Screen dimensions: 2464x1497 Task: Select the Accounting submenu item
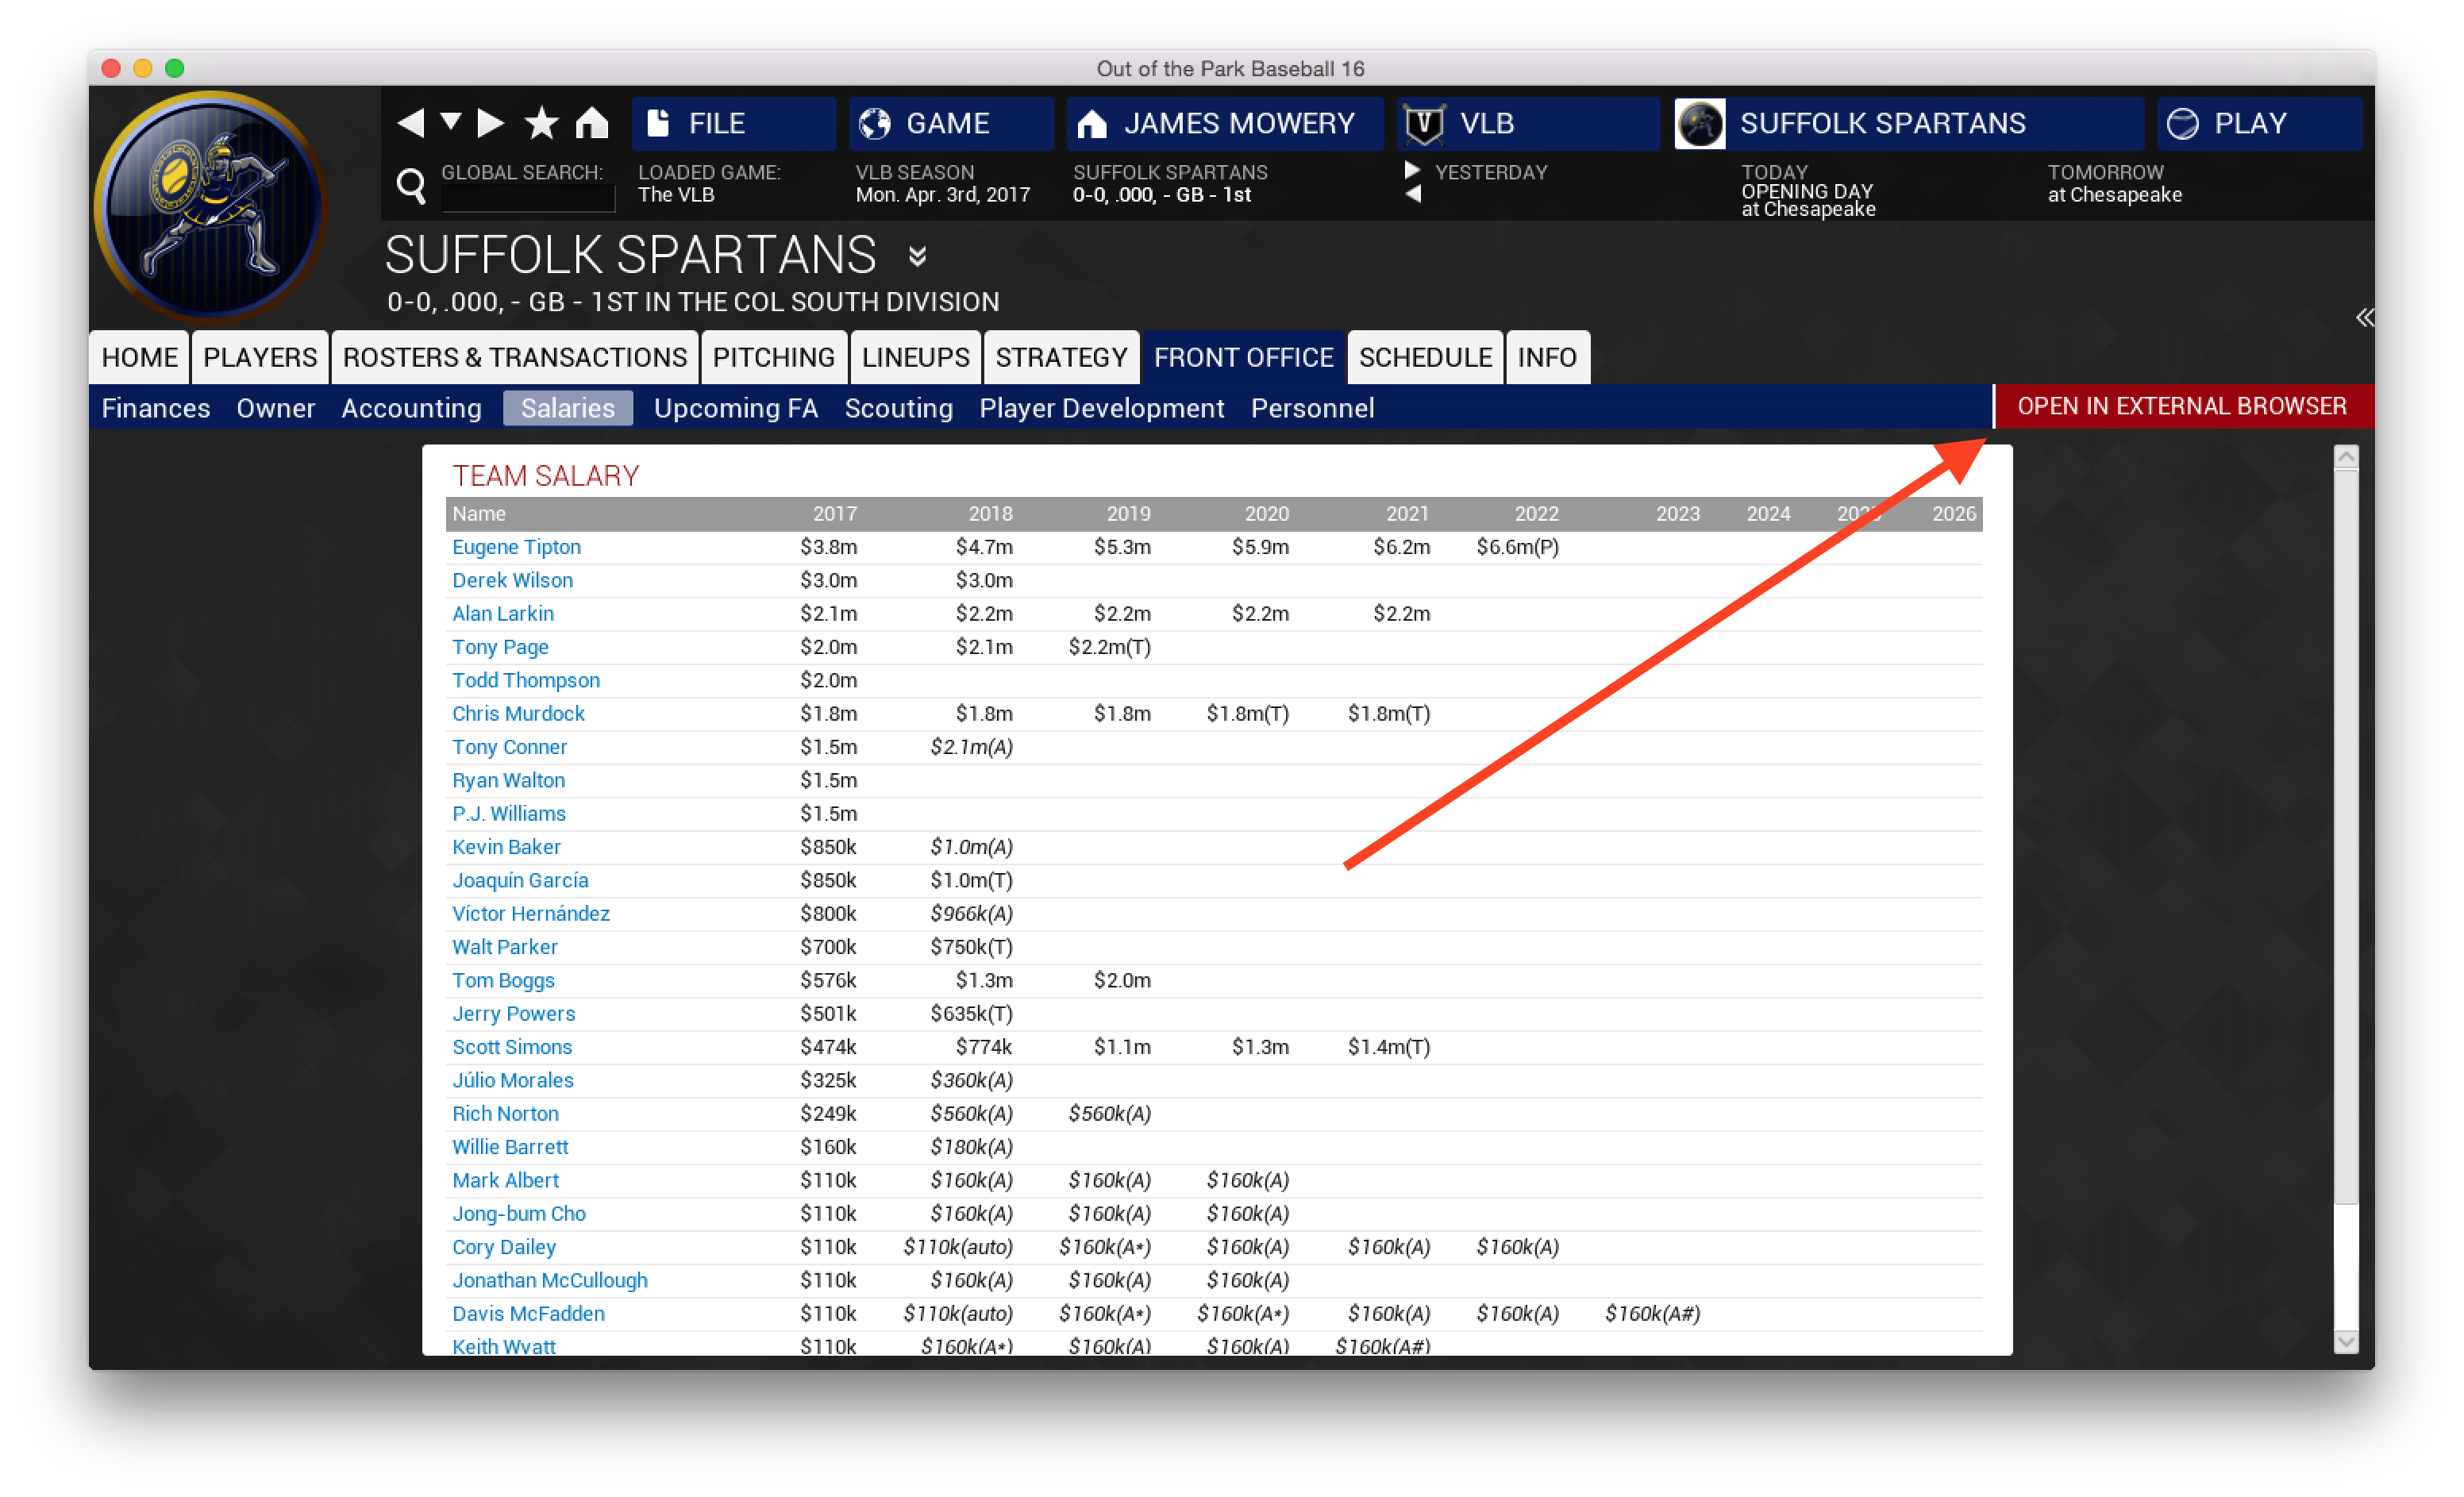coord(412,406)
